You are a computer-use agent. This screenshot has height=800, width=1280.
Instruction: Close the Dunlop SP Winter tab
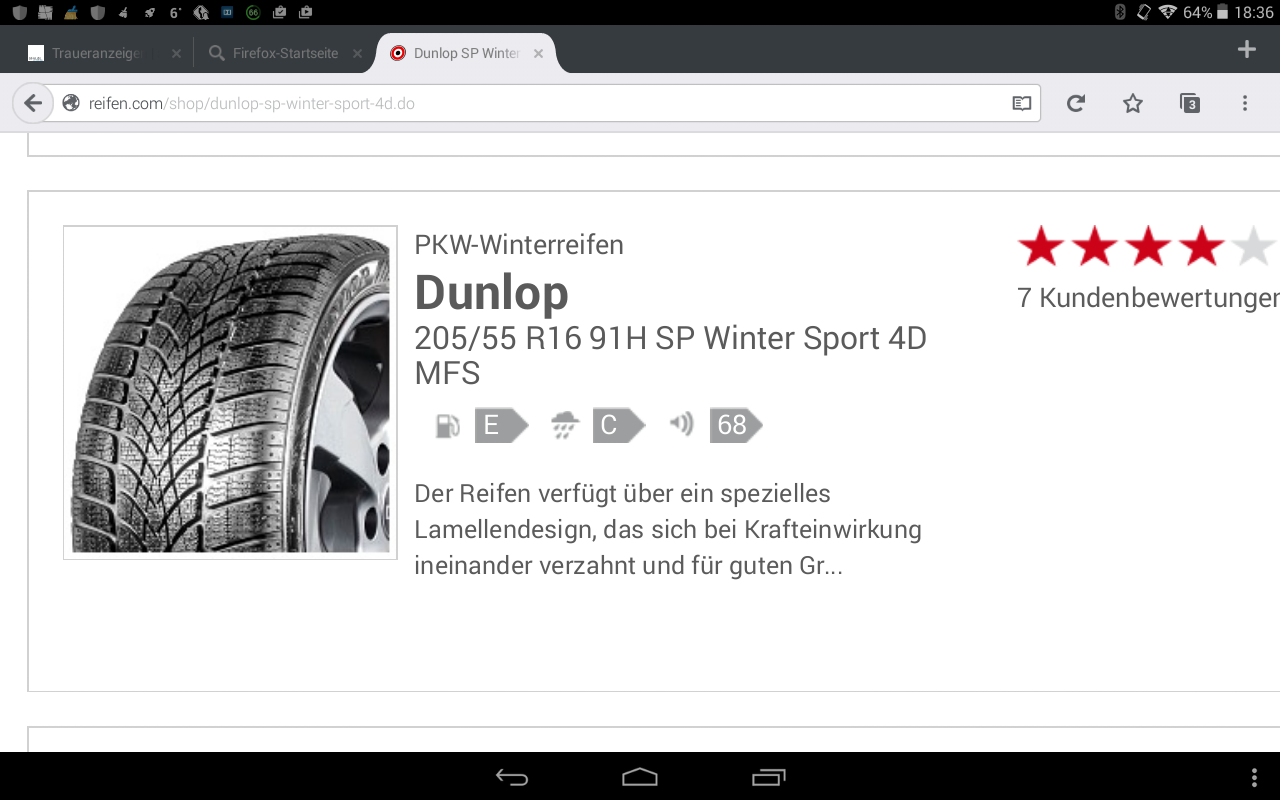tap(538, 54)
